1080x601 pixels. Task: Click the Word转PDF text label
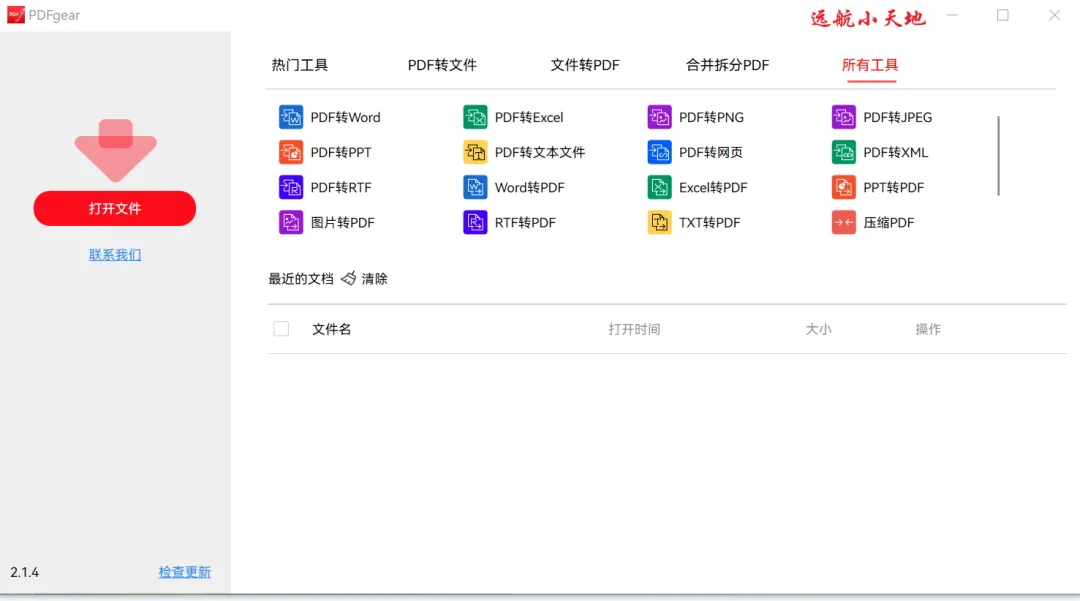tap(530, 187)
